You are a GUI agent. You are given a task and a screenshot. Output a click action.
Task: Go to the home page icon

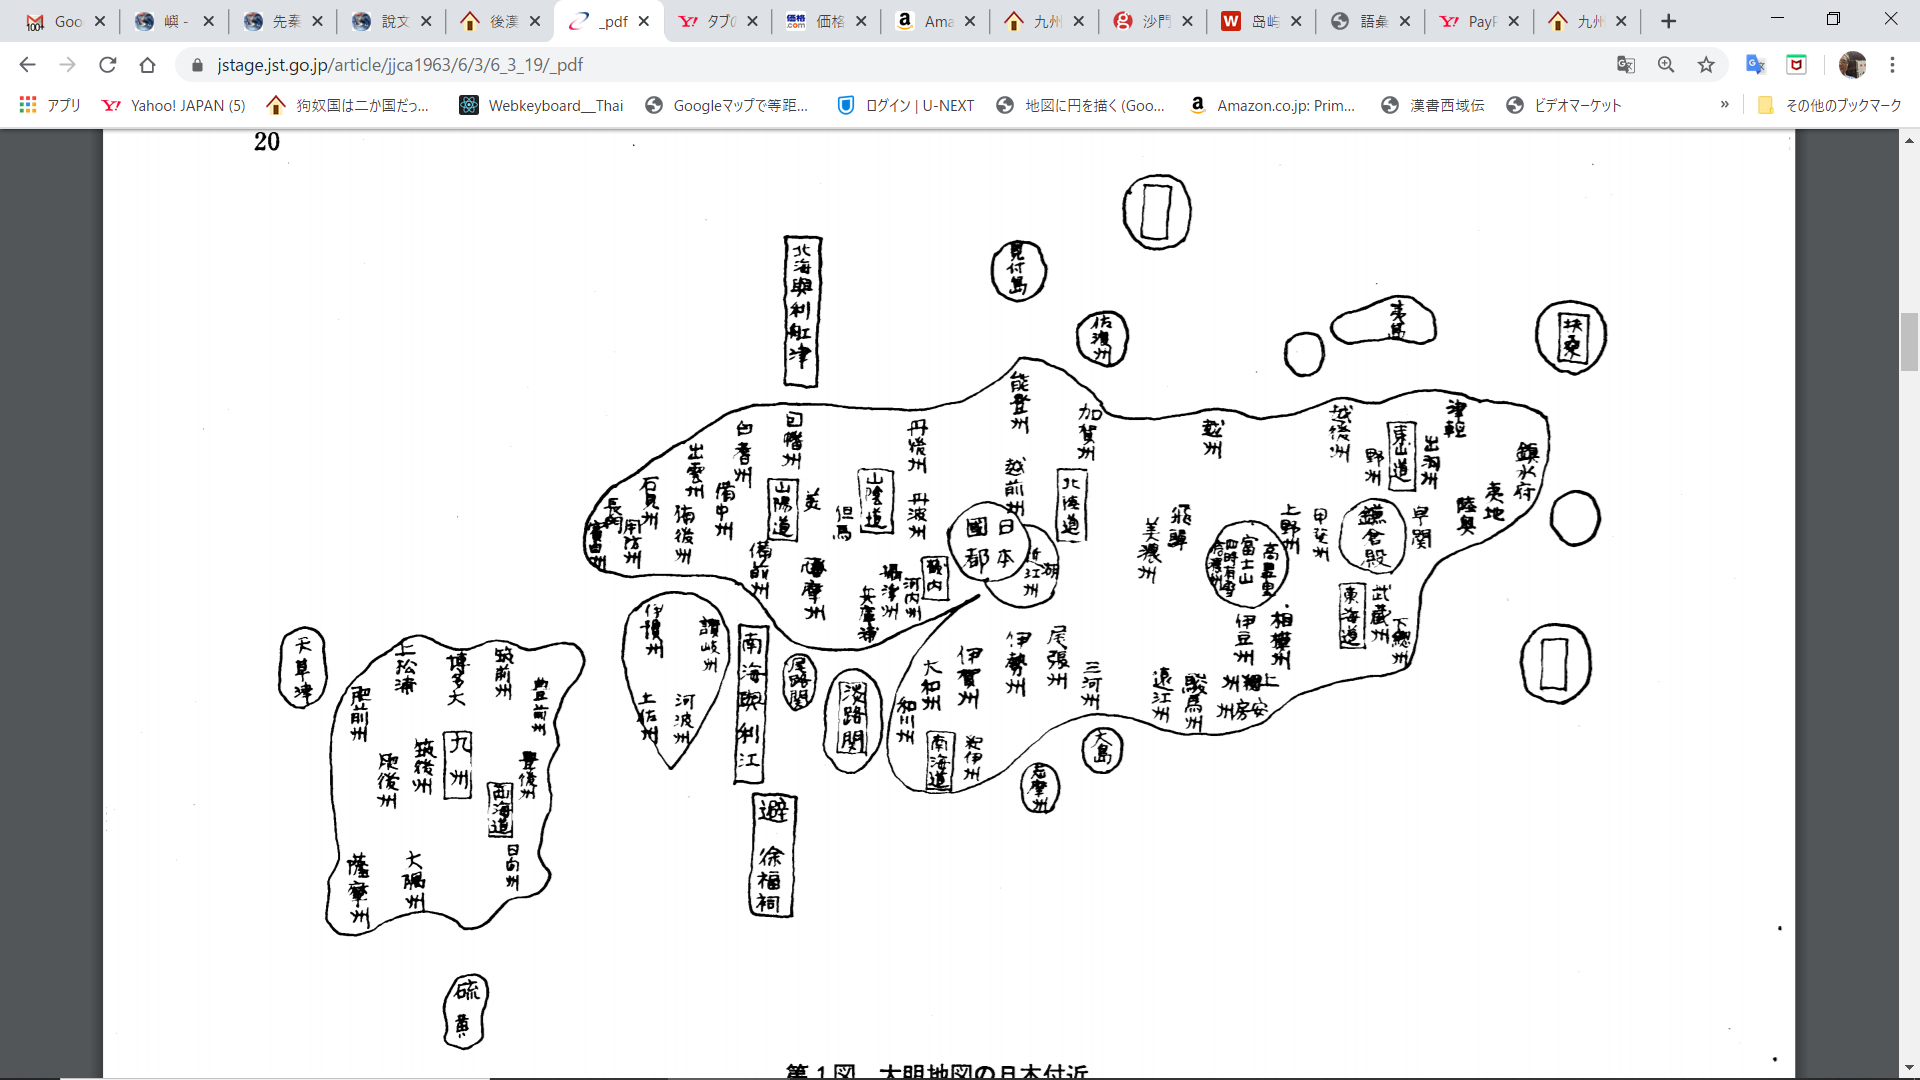pyautogui.click(x=147, y=65)
